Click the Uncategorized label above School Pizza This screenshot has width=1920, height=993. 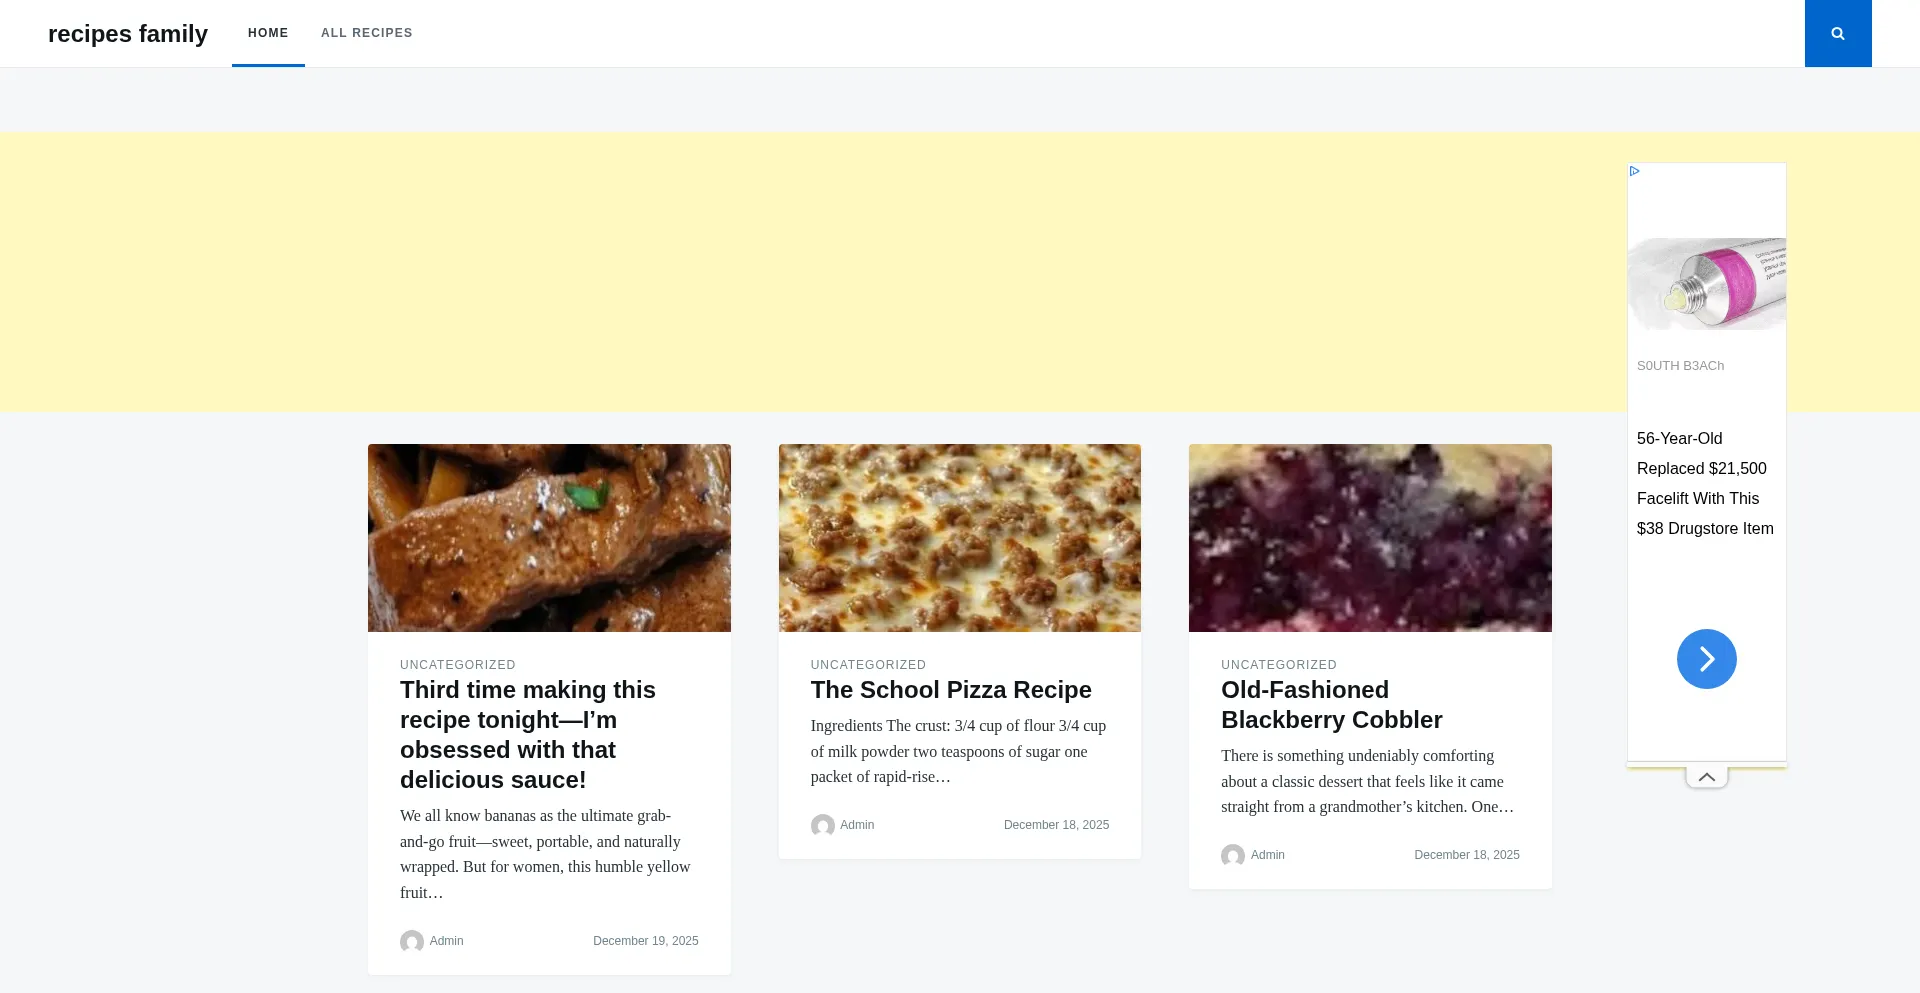point(868,665)
